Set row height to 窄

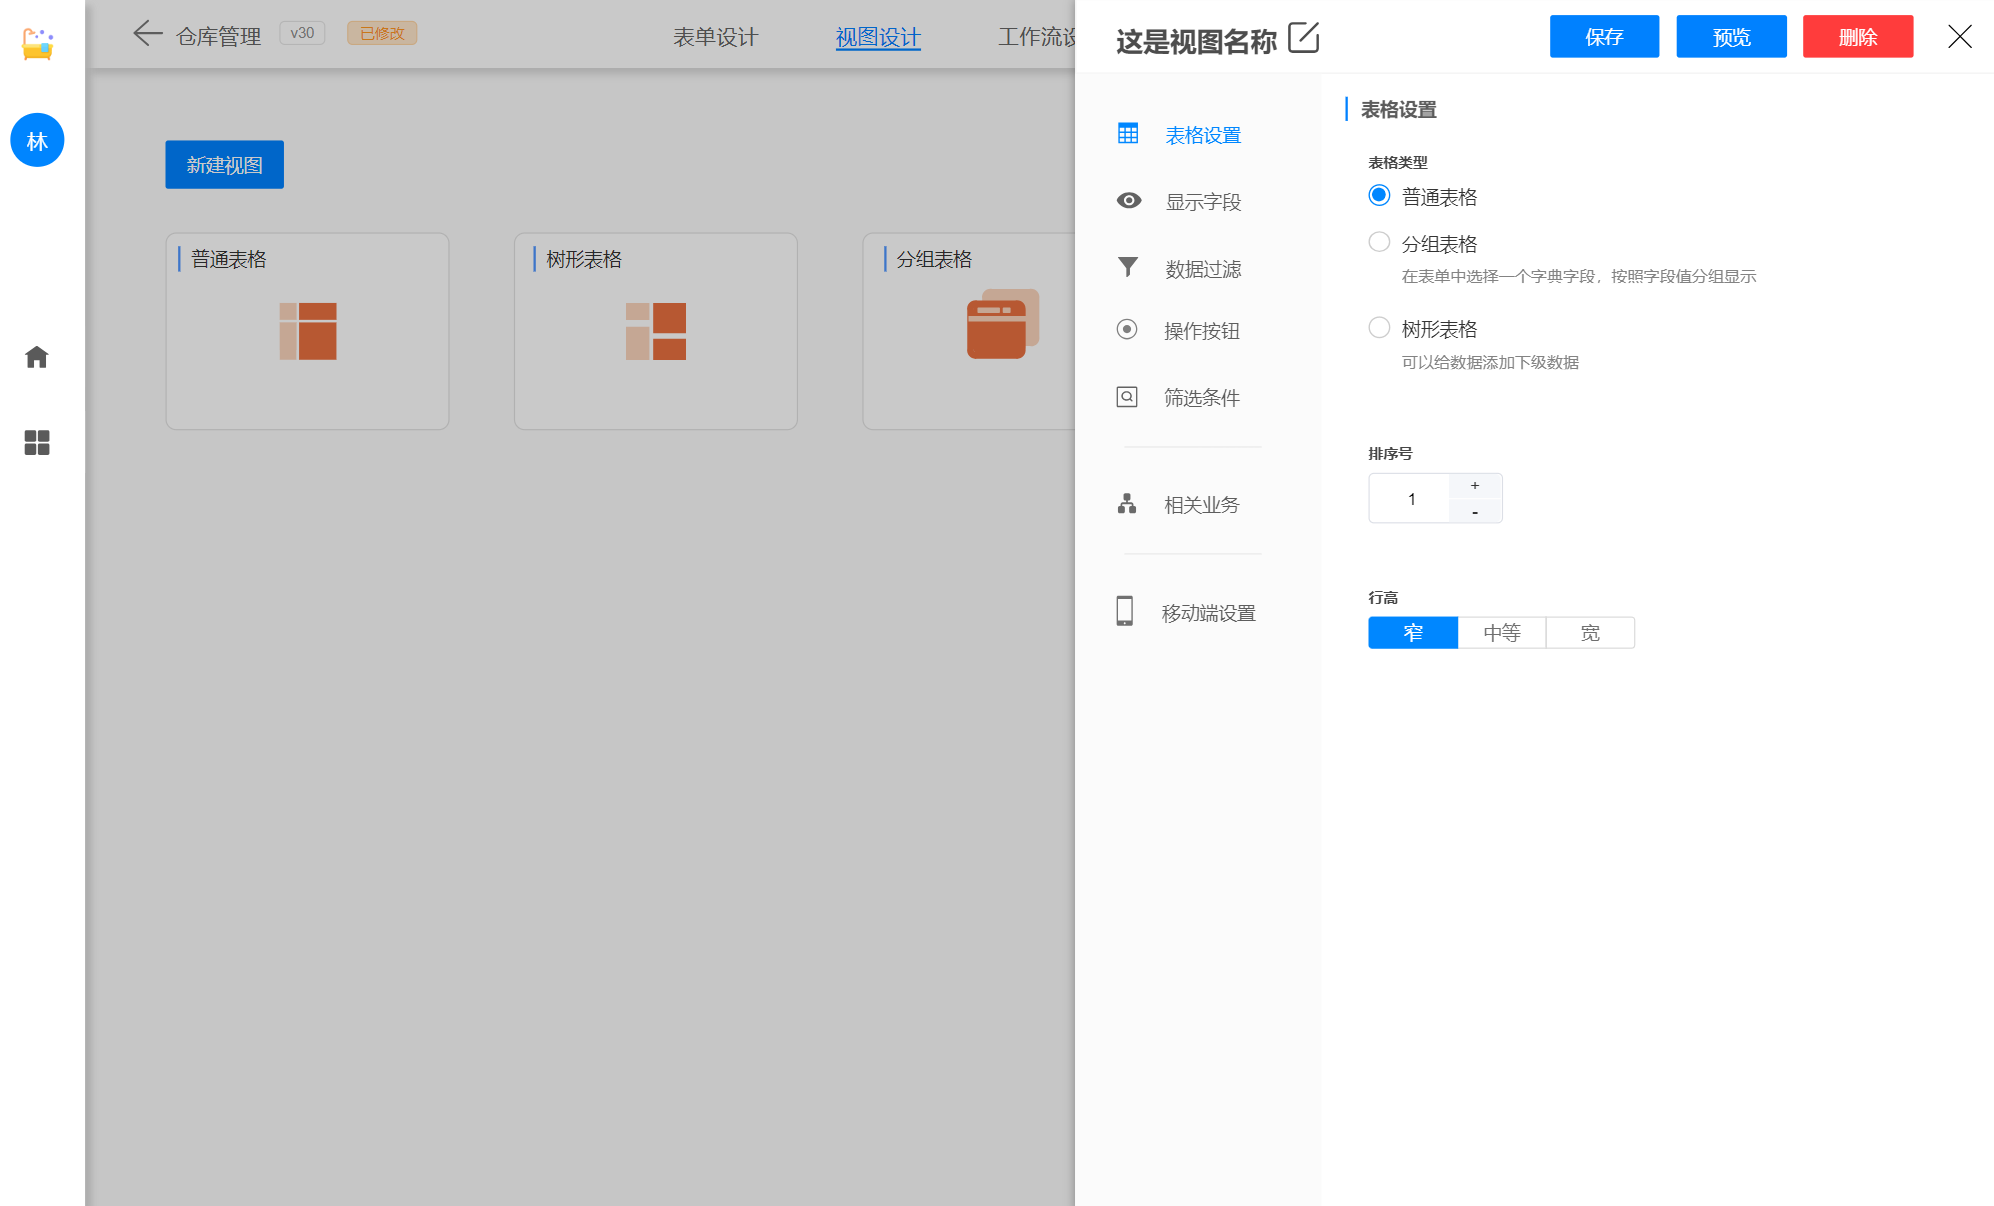click(1413, 633)
